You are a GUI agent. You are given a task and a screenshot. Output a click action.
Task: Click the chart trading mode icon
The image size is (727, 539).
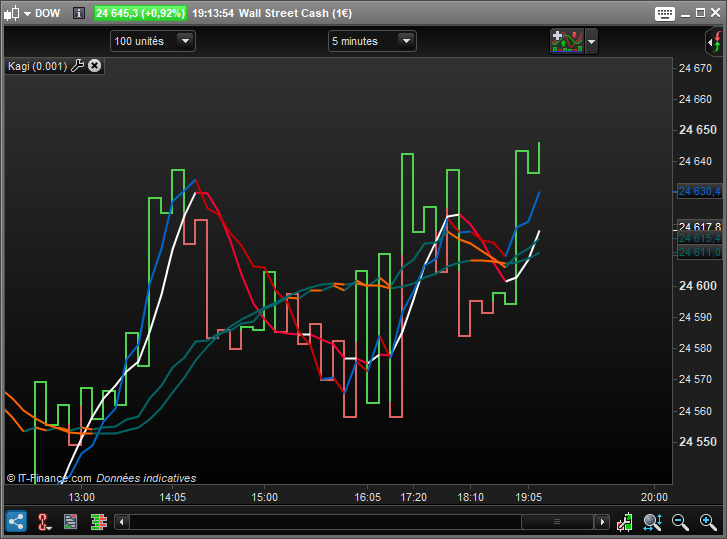pyautogui.click(x=625, y=522)
